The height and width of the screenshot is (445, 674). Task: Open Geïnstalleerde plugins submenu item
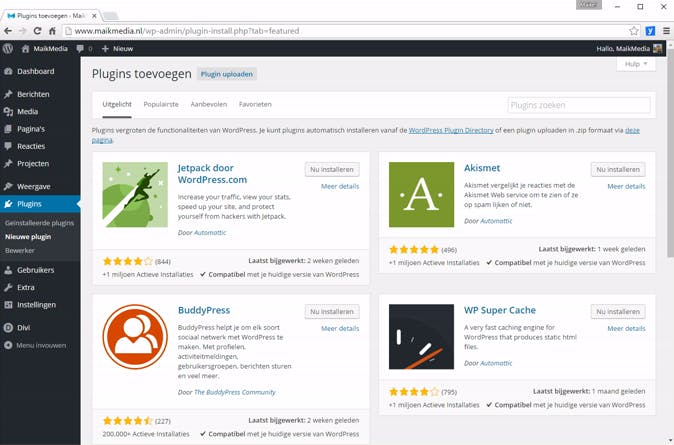tap(40, 223)
